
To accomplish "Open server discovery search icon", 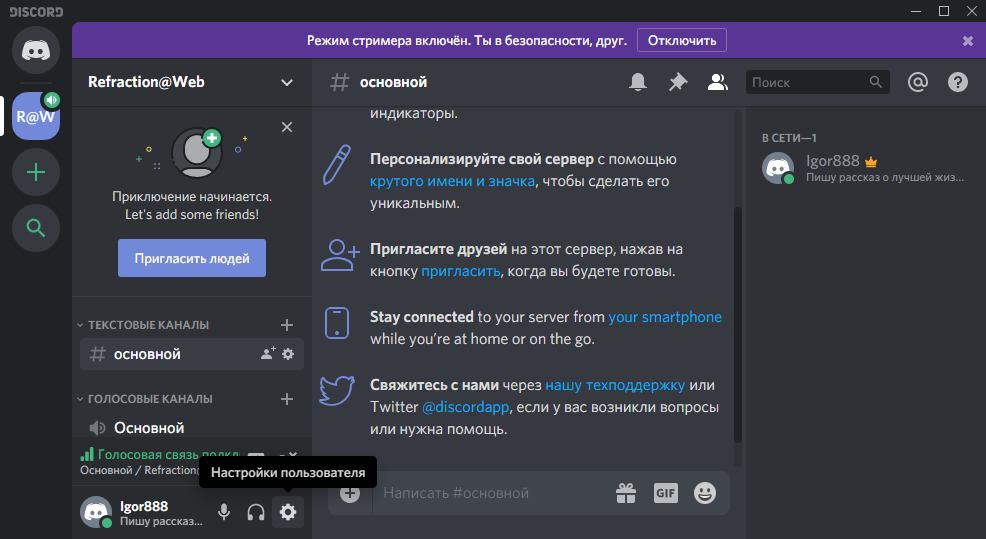I will tap(36, 228).
